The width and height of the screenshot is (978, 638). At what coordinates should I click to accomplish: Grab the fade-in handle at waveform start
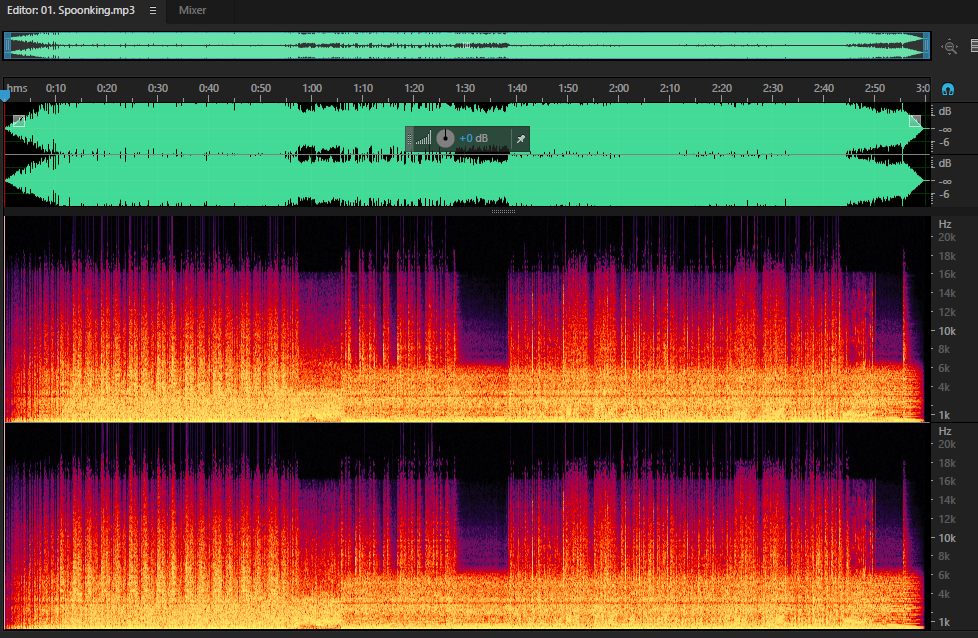click(19, 121)
